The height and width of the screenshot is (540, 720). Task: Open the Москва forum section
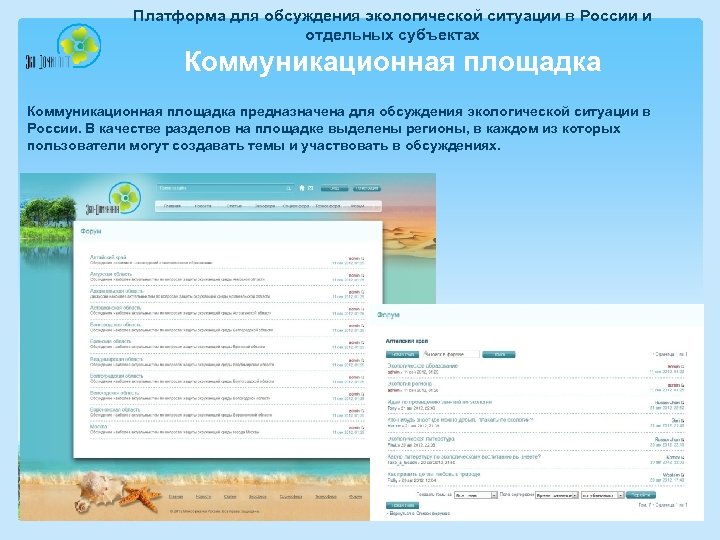98,427
